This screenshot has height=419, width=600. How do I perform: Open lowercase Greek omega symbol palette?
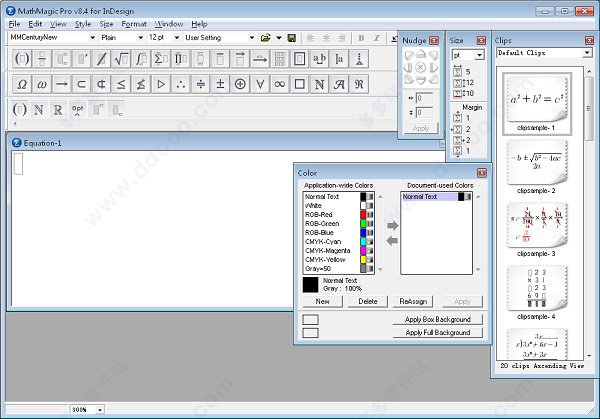[42, 84]
